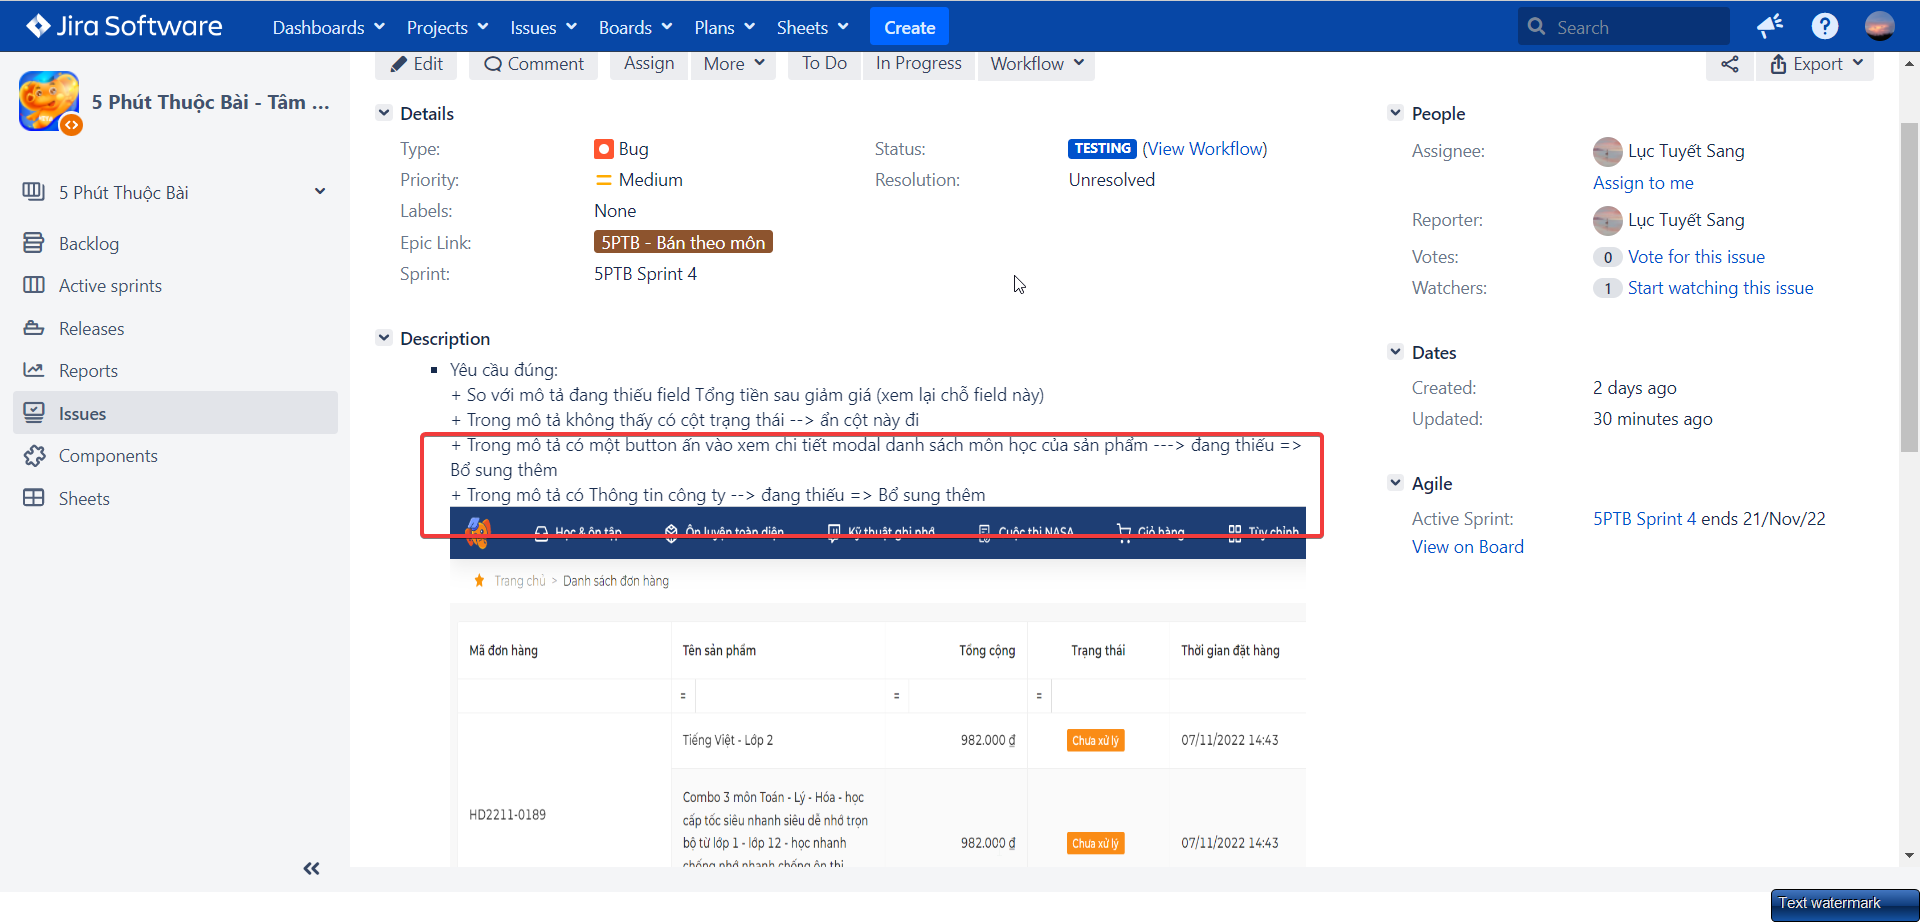Open the Projects dropdown menu
This screenshot has height=922, width=1920.
pos(447,27)
